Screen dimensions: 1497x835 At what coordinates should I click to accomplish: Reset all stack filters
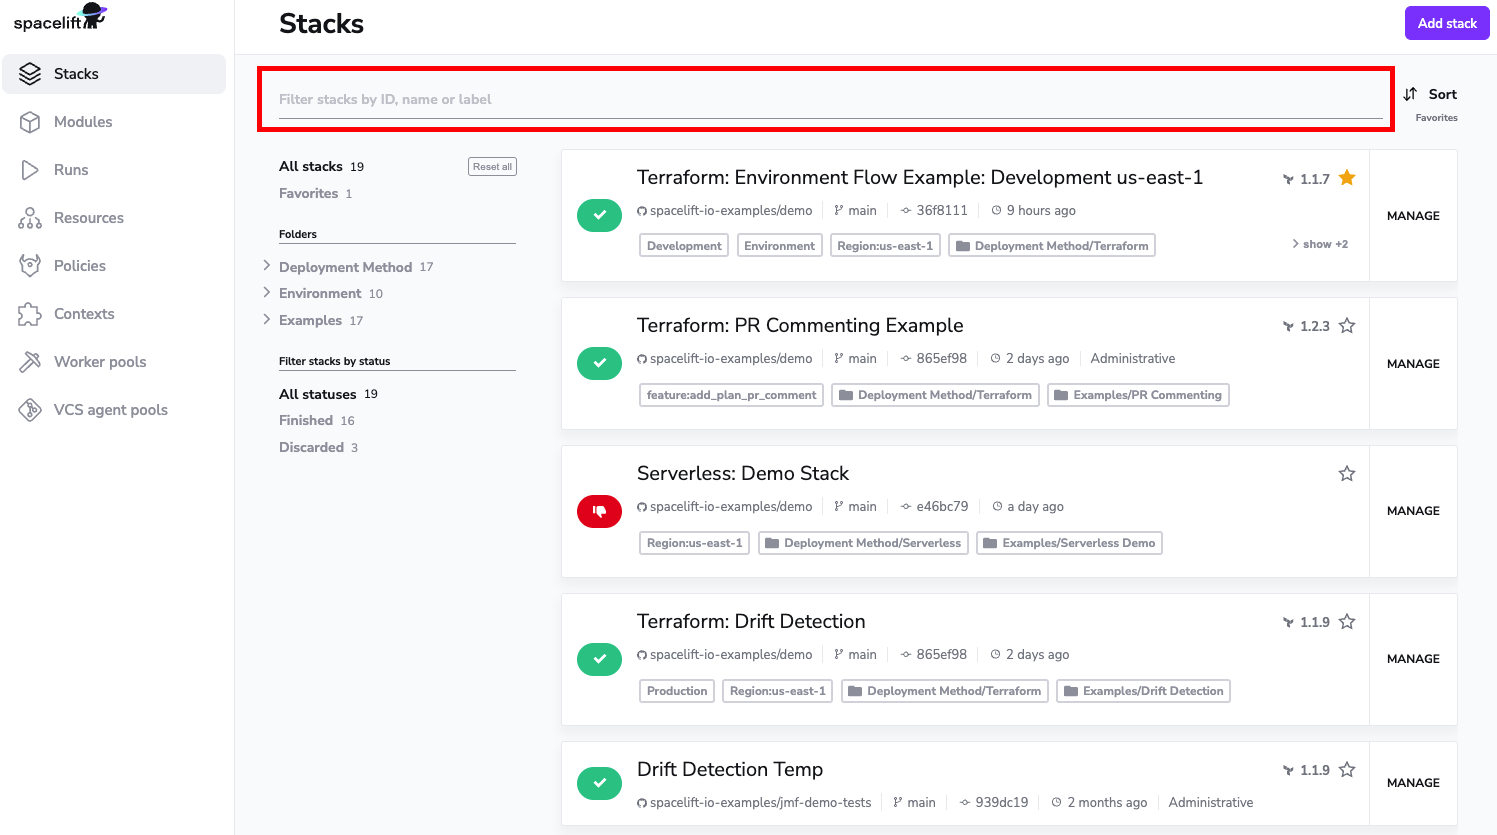pos(492,167)
